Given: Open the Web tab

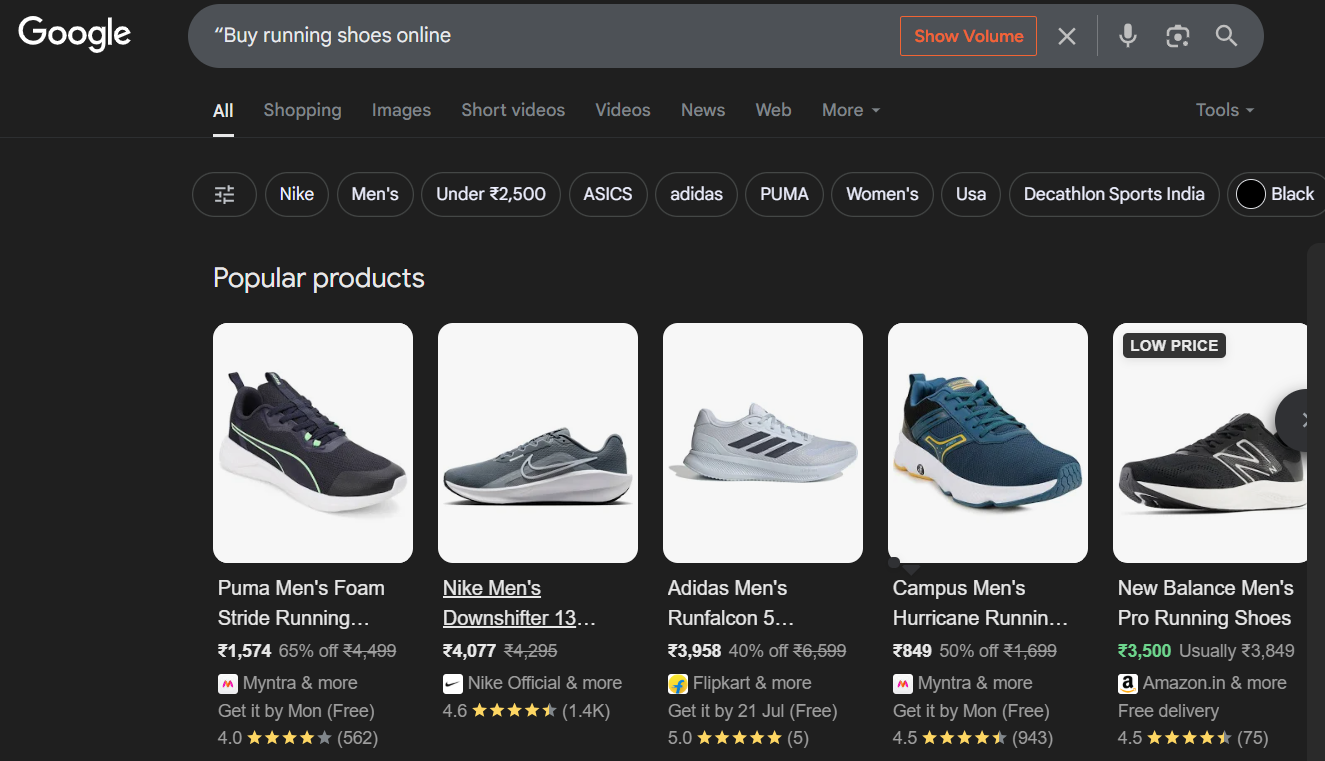Looking at the screenshot, I should tap(773, 110).
